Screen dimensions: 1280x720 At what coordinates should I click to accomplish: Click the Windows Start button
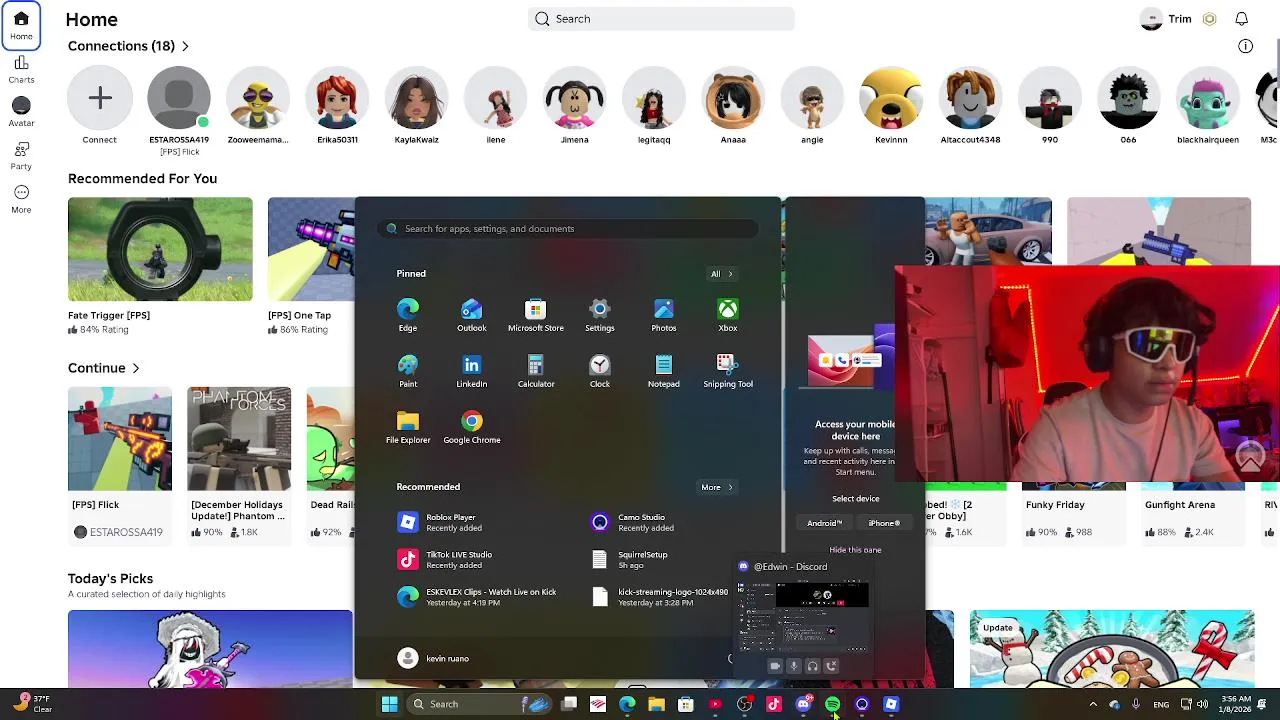point(390,704)
